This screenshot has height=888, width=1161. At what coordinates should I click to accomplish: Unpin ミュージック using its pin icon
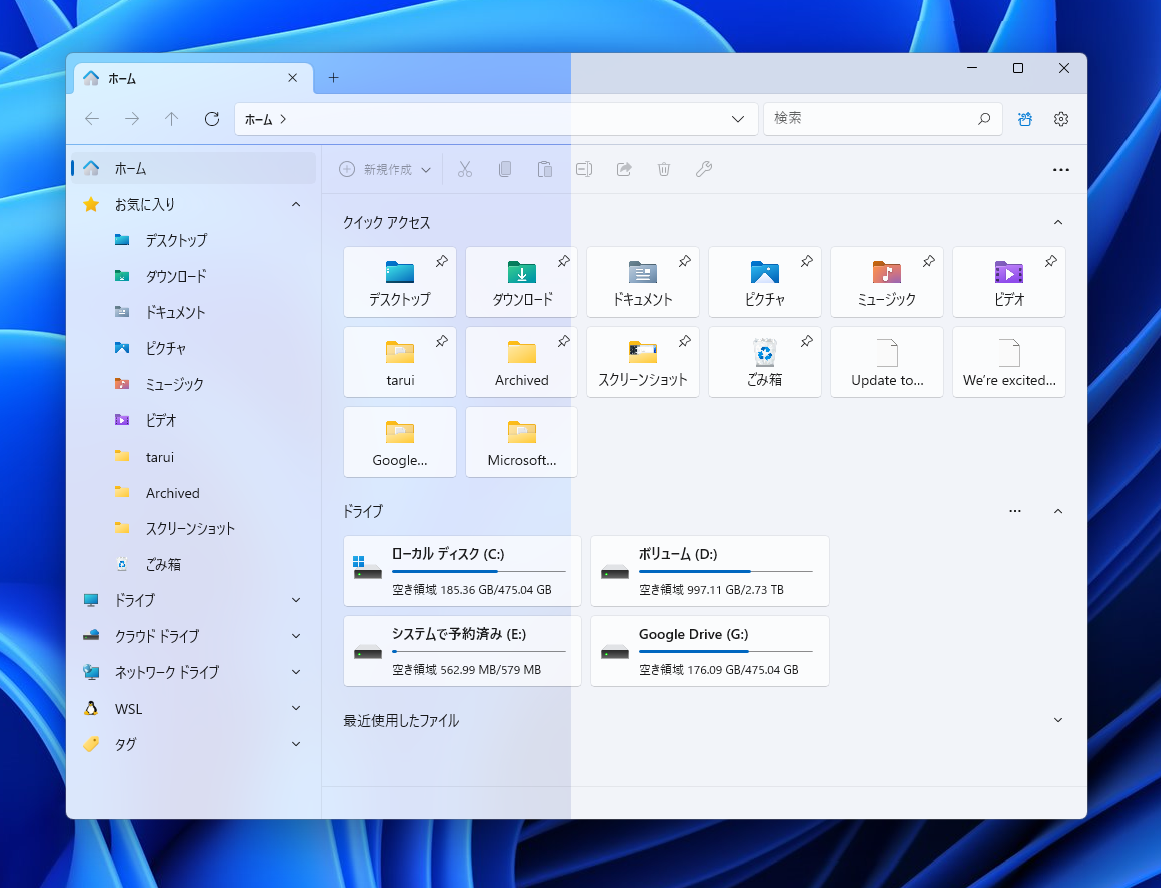(929, 261)
